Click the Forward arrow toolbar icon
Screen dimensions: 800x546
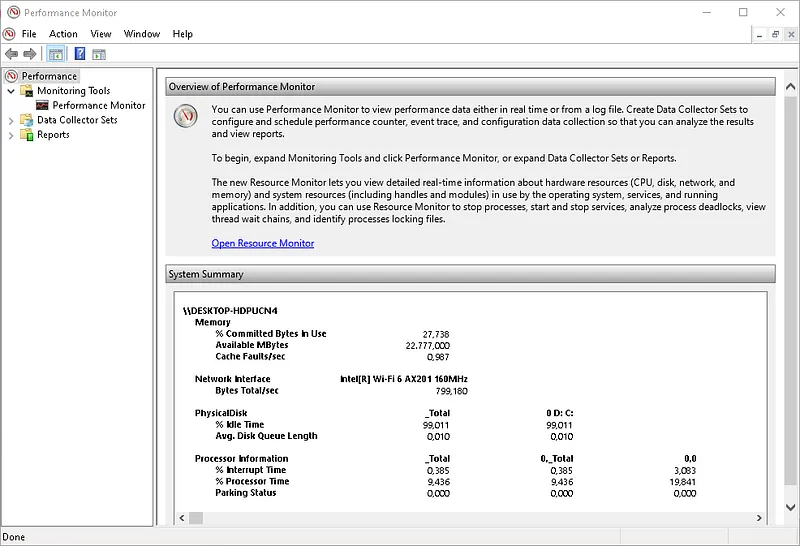(x=30, y=54)
